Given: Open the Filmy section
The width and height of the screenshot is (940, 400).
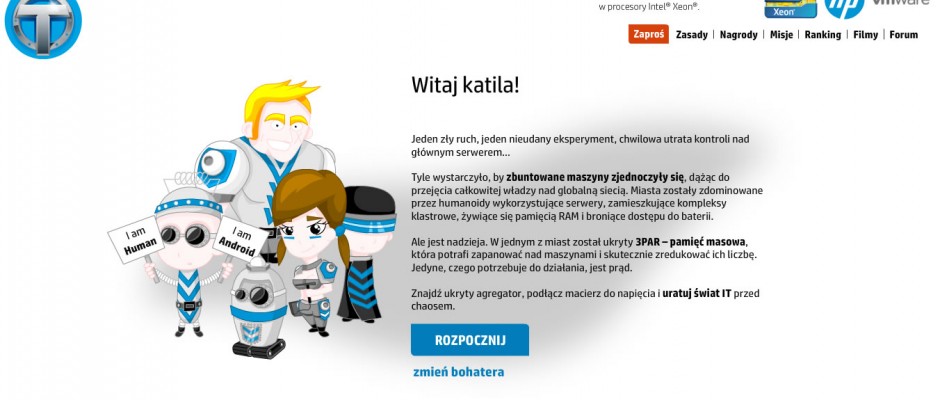Looking at the screenshot, I should click(x=866, y=35).
